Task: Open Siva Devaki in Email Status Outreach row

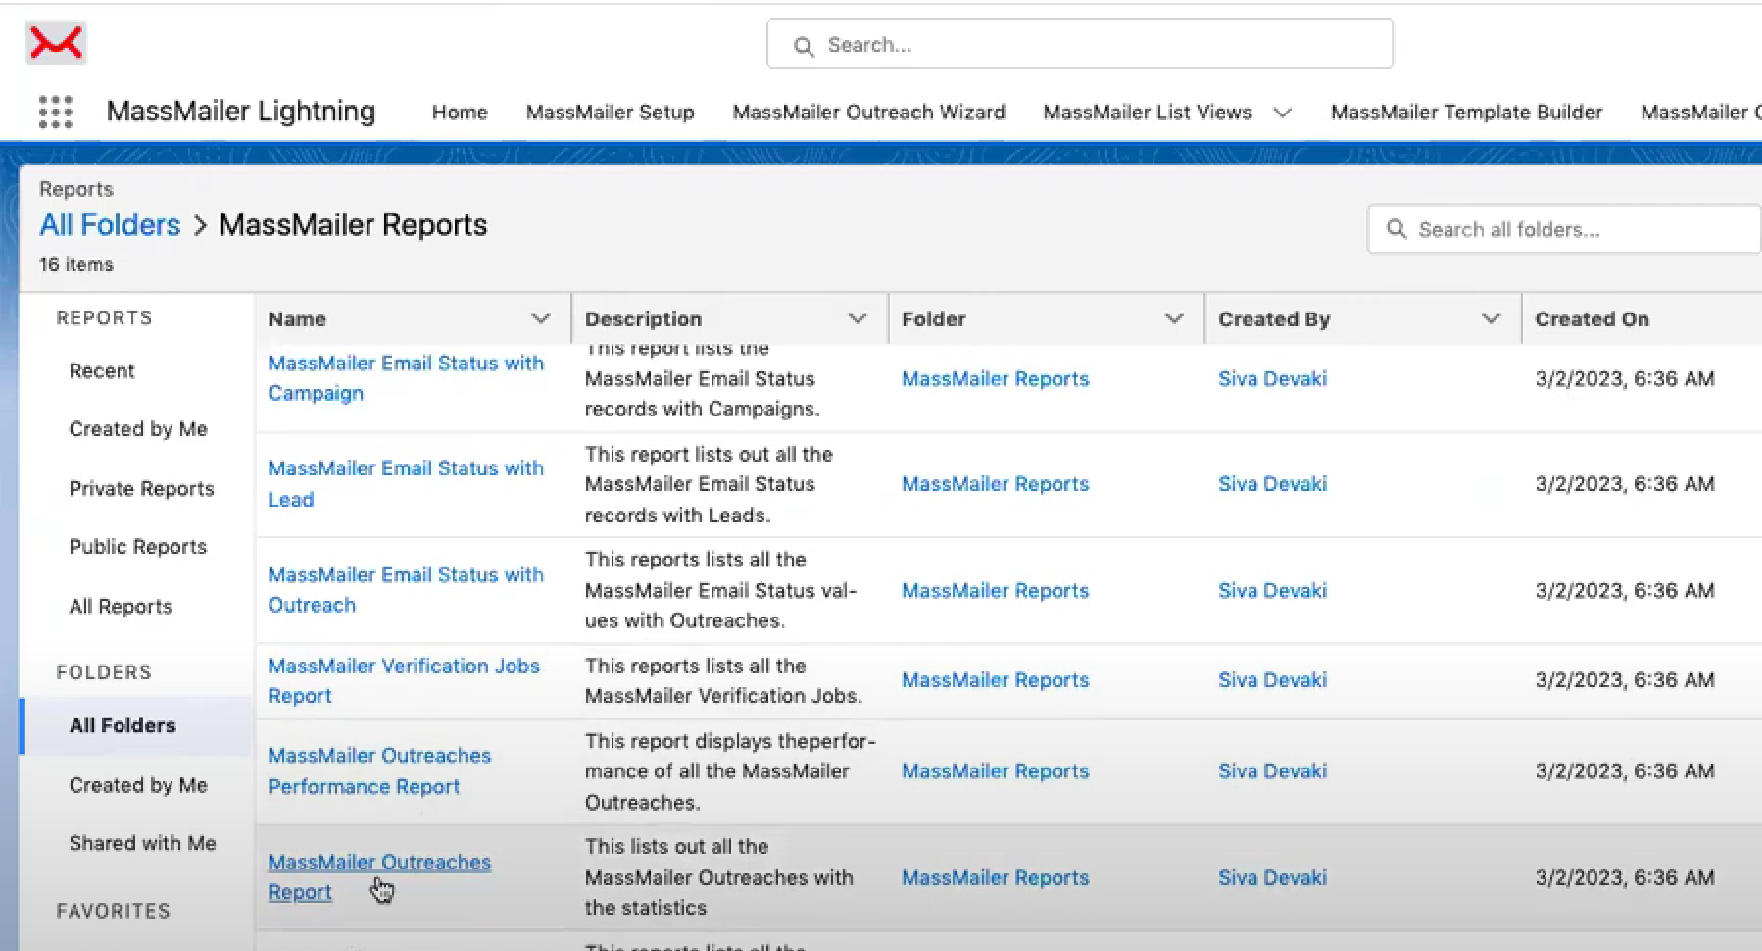Action: [1272, 591]
